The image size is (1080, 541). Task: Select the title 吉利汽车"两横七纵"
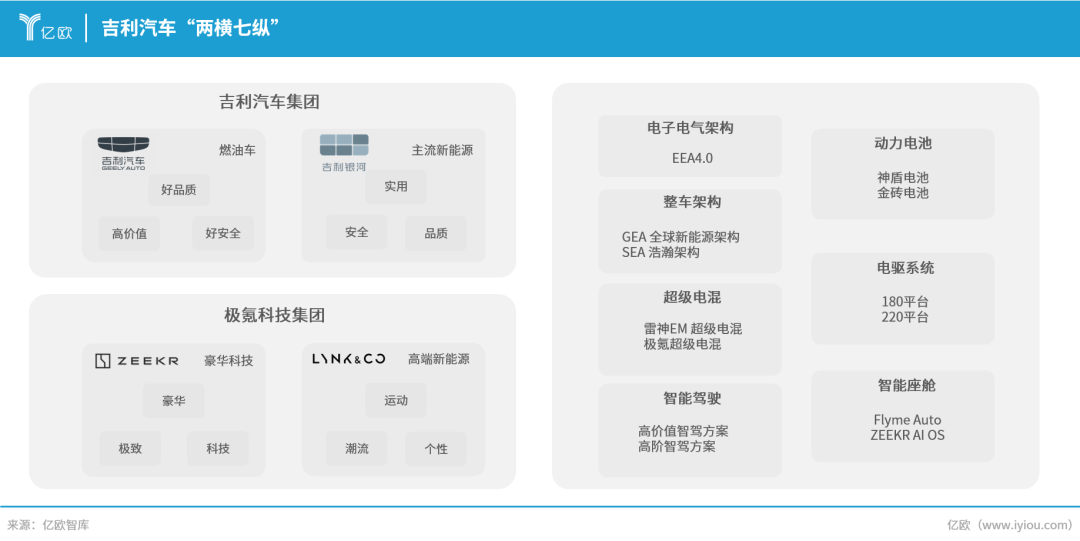coord(190,28)
